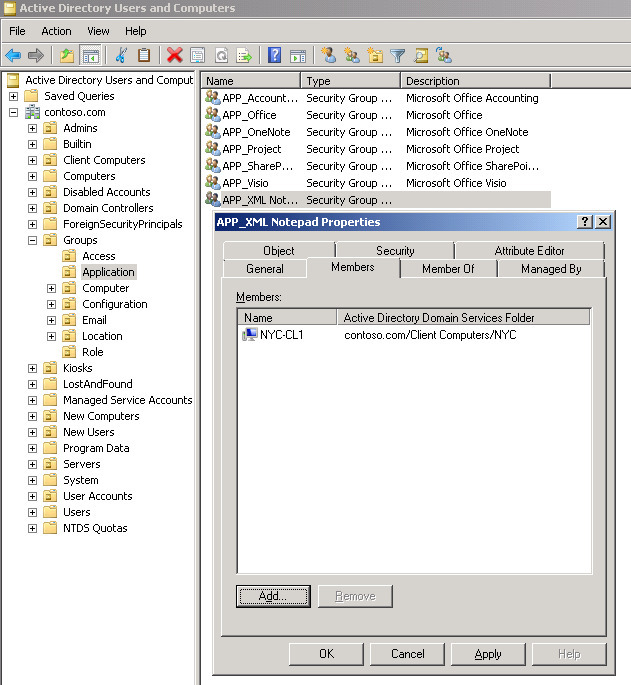631x685 pixels.
Task: Toggle Show/Hide Console Tree icon
Action: click(x=91, y=55)
